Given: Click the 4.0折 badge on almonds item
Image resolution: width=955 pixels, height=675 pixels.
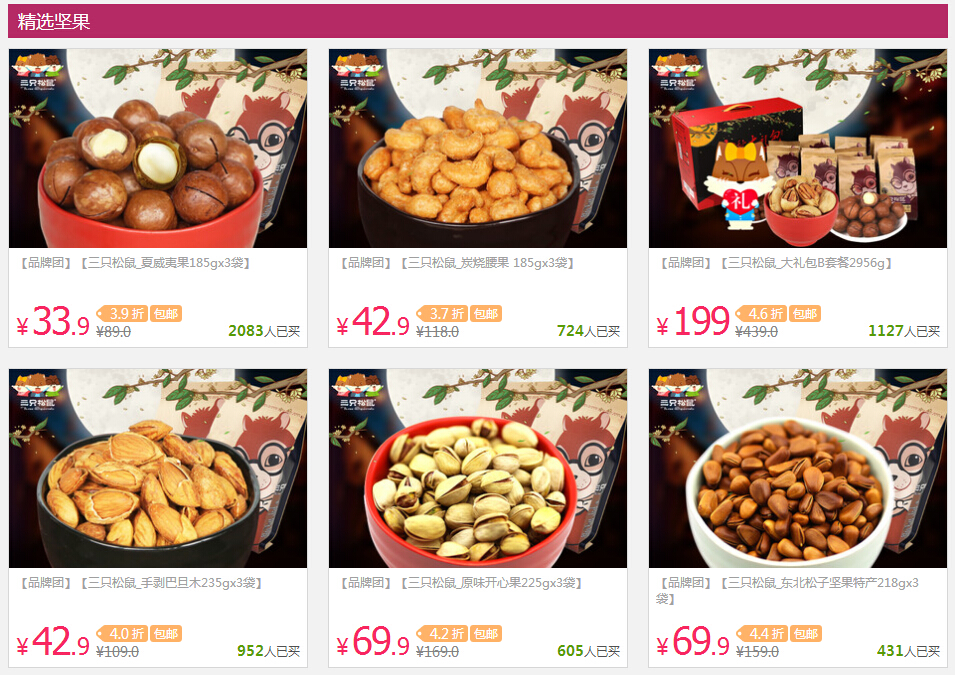Looking at the screenshot, I should (122, 634).
